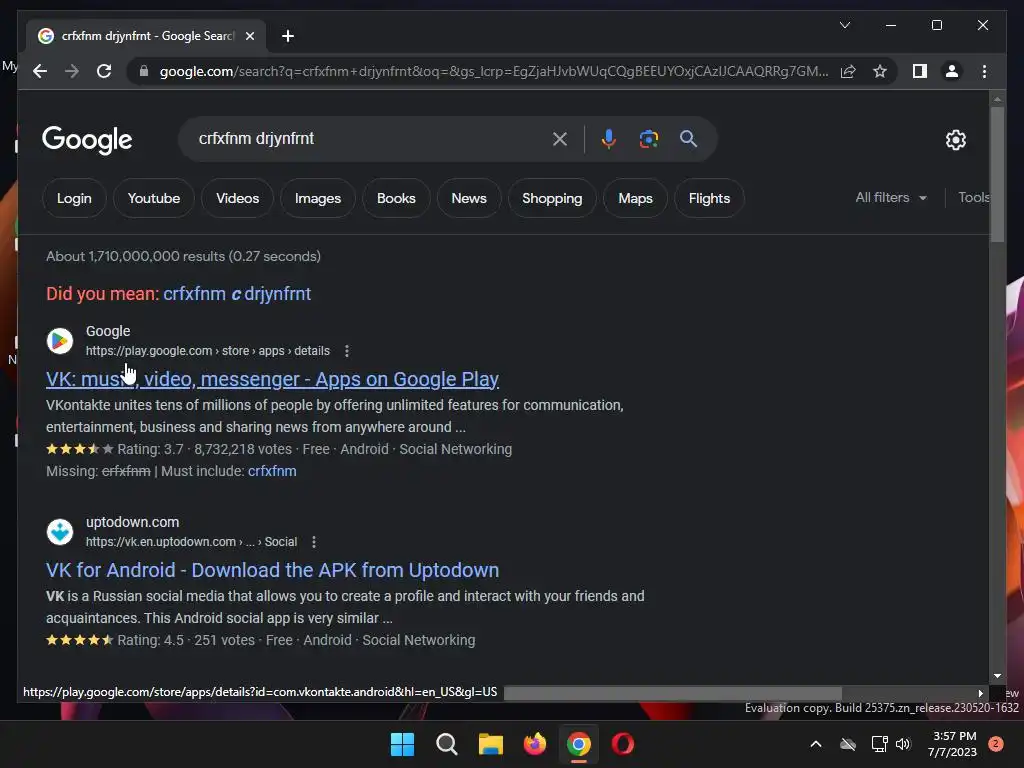Open Chrome's three-dot menu
The width and height of the screenshot is (1024, 768).
click(984, 71)
